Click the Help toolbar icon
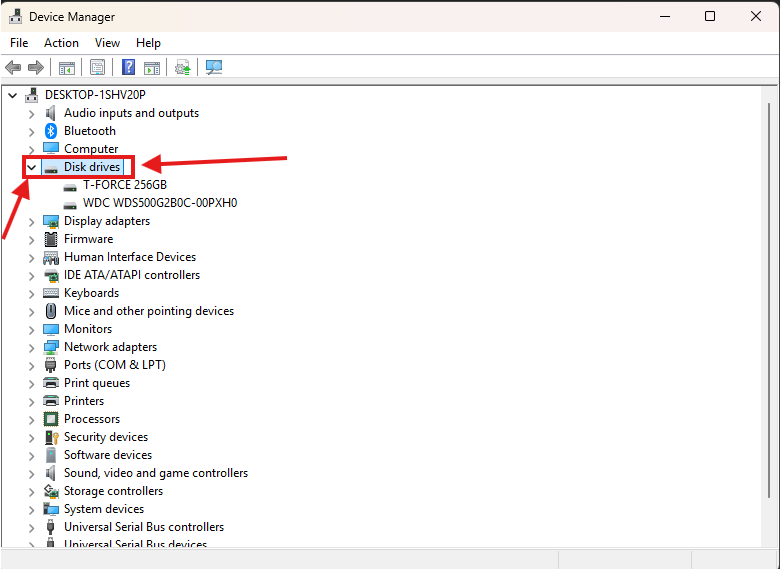Screen dimensions: 780x569 click(128, 68)
